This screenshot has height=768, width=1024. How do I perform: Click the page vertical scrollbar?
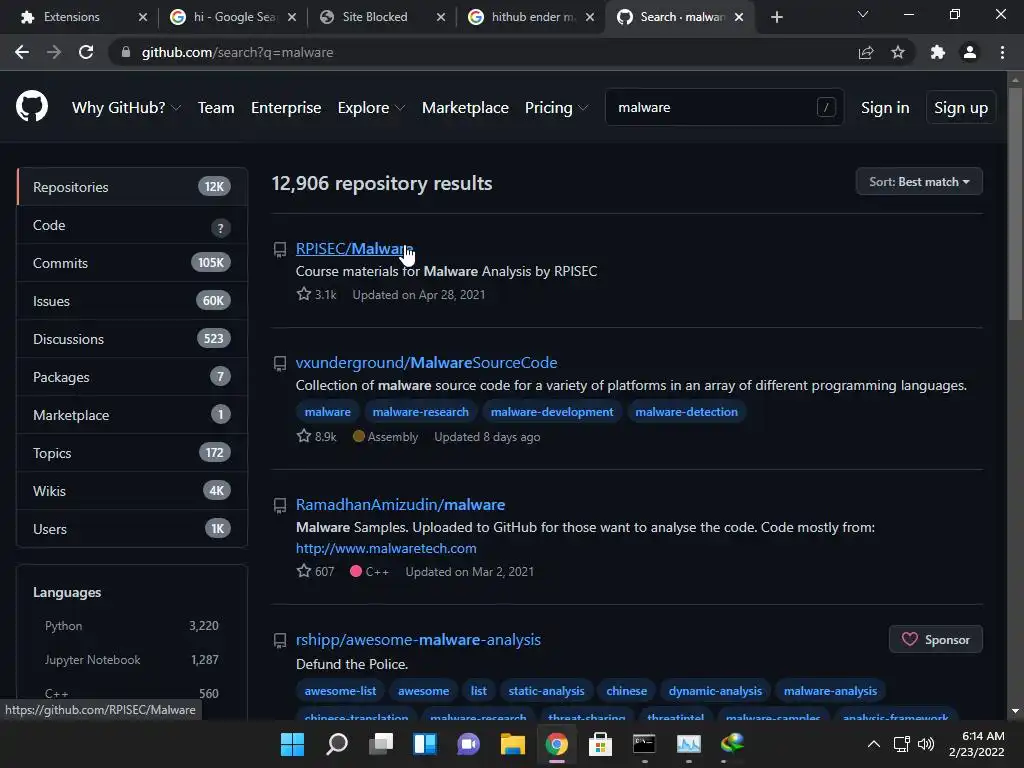[x=1014, y=204]
